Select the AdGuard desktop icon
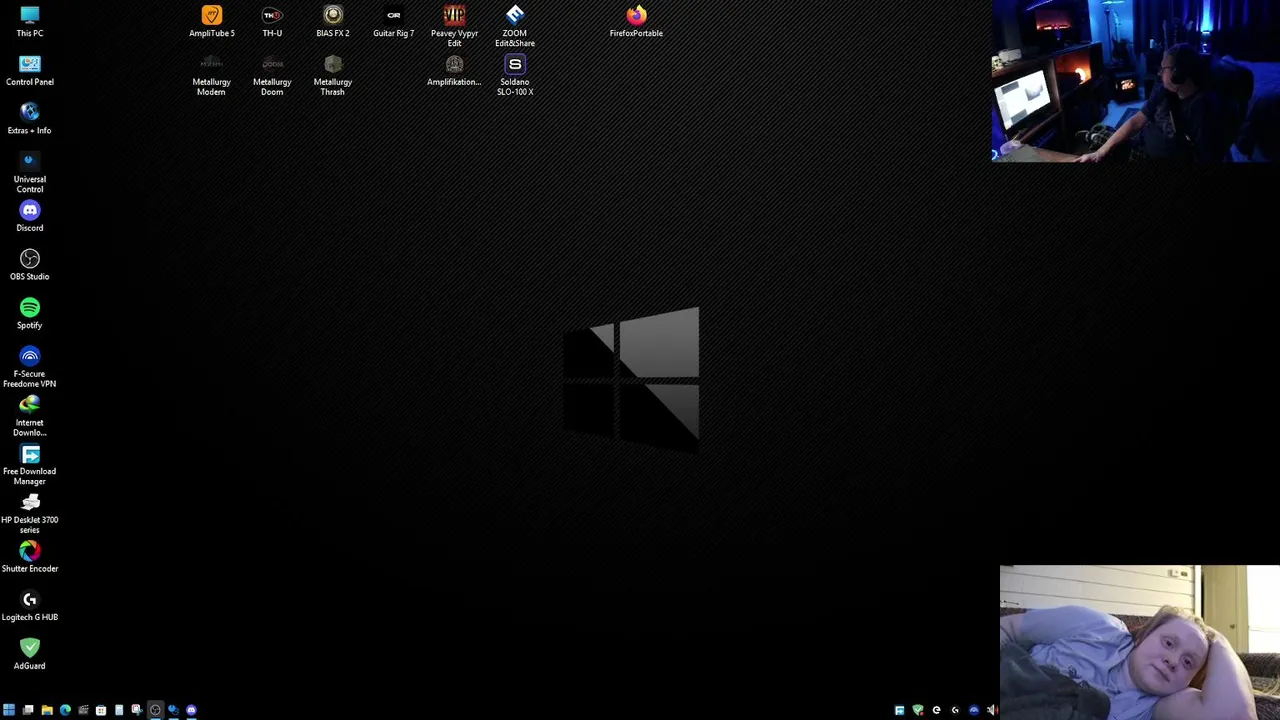Viewport: 1280px width, 720px height. point(30,654)
